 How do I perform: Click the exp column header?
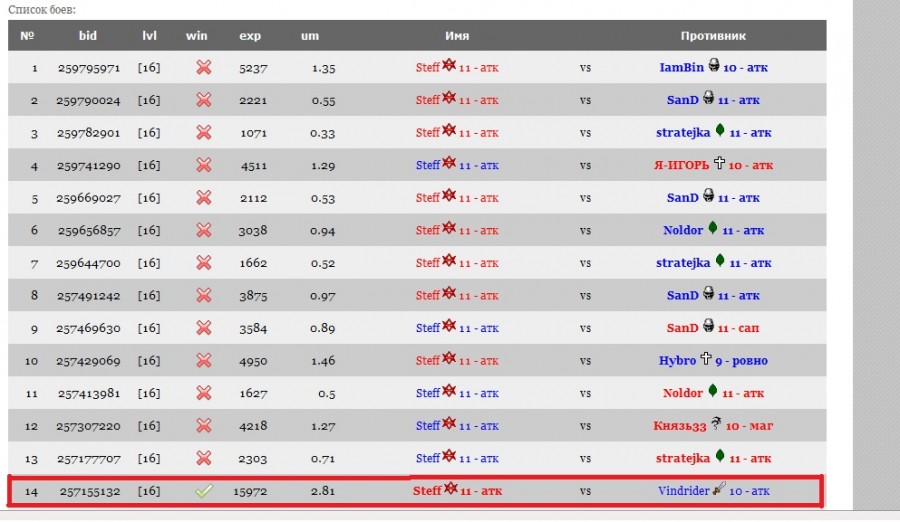coord(250,36)
